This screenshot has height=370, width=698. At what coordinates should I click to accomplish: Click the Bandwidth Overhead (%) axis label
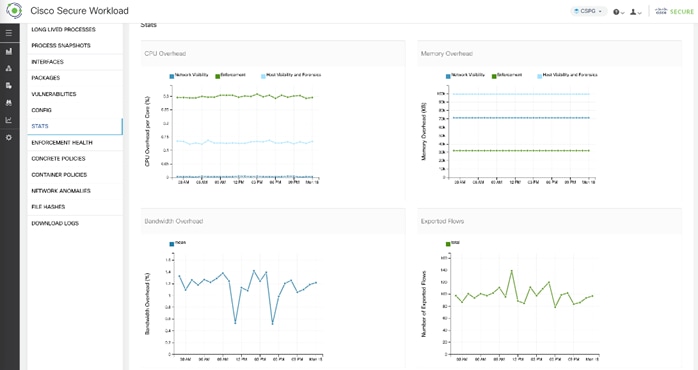147,304
